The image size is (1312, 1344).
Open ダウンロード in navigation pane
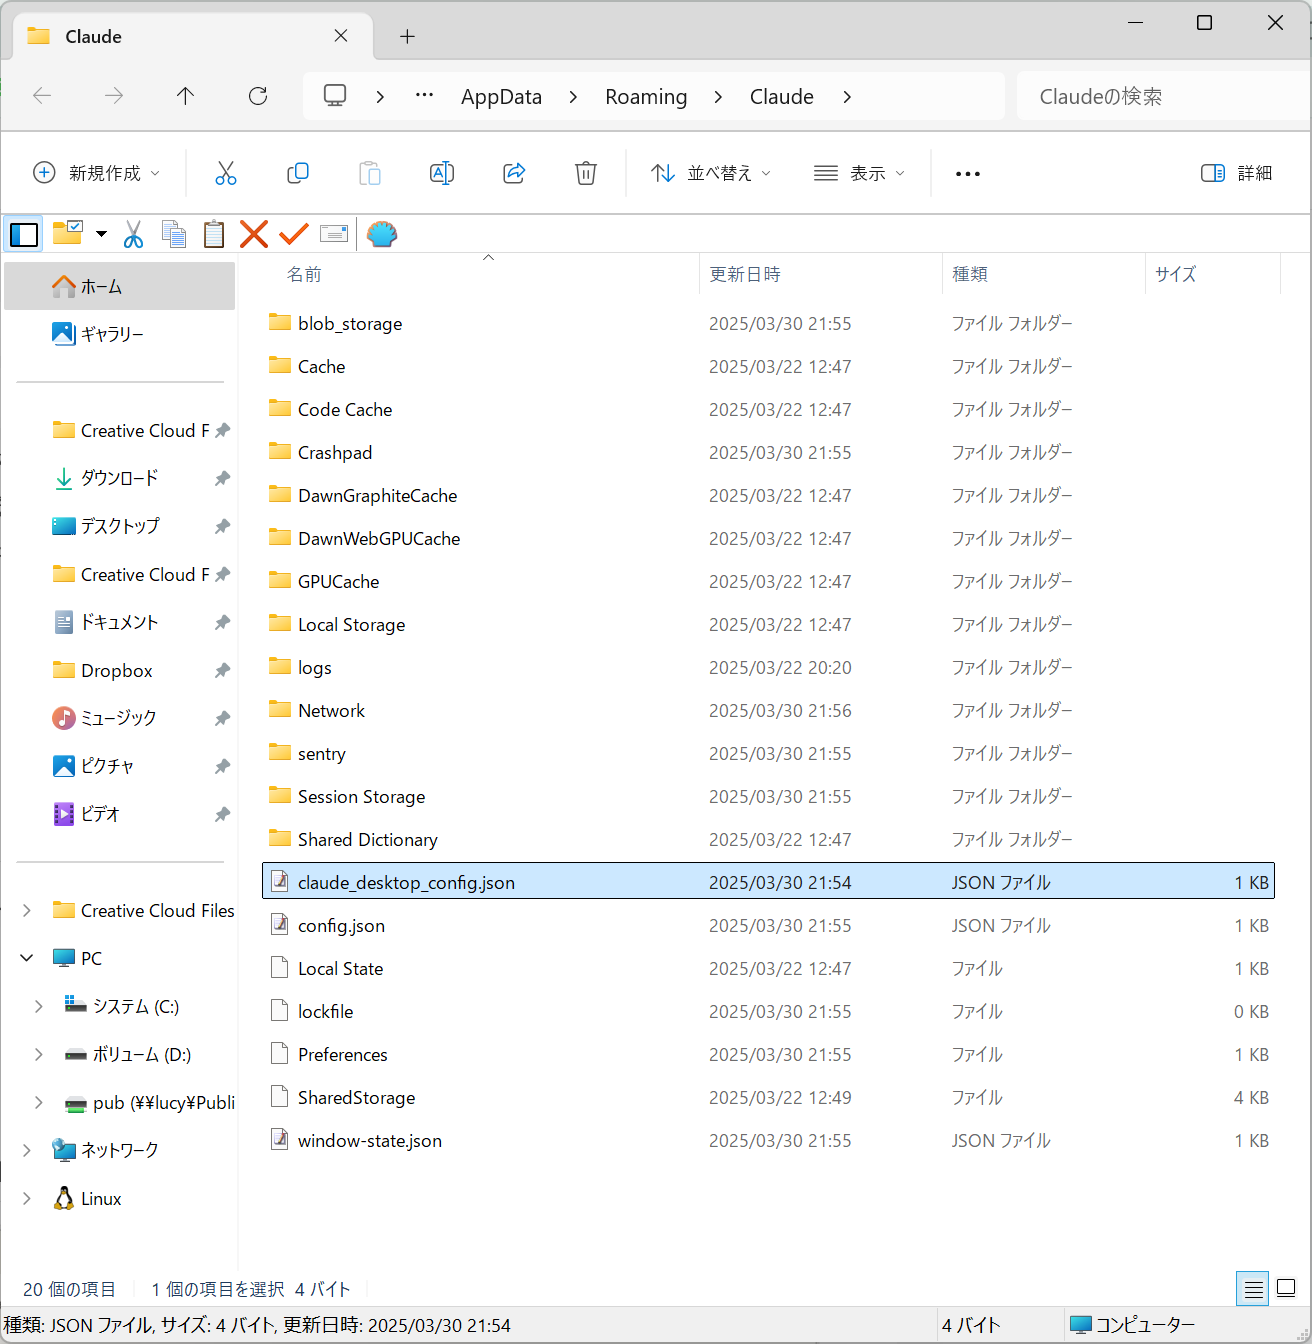120,478
